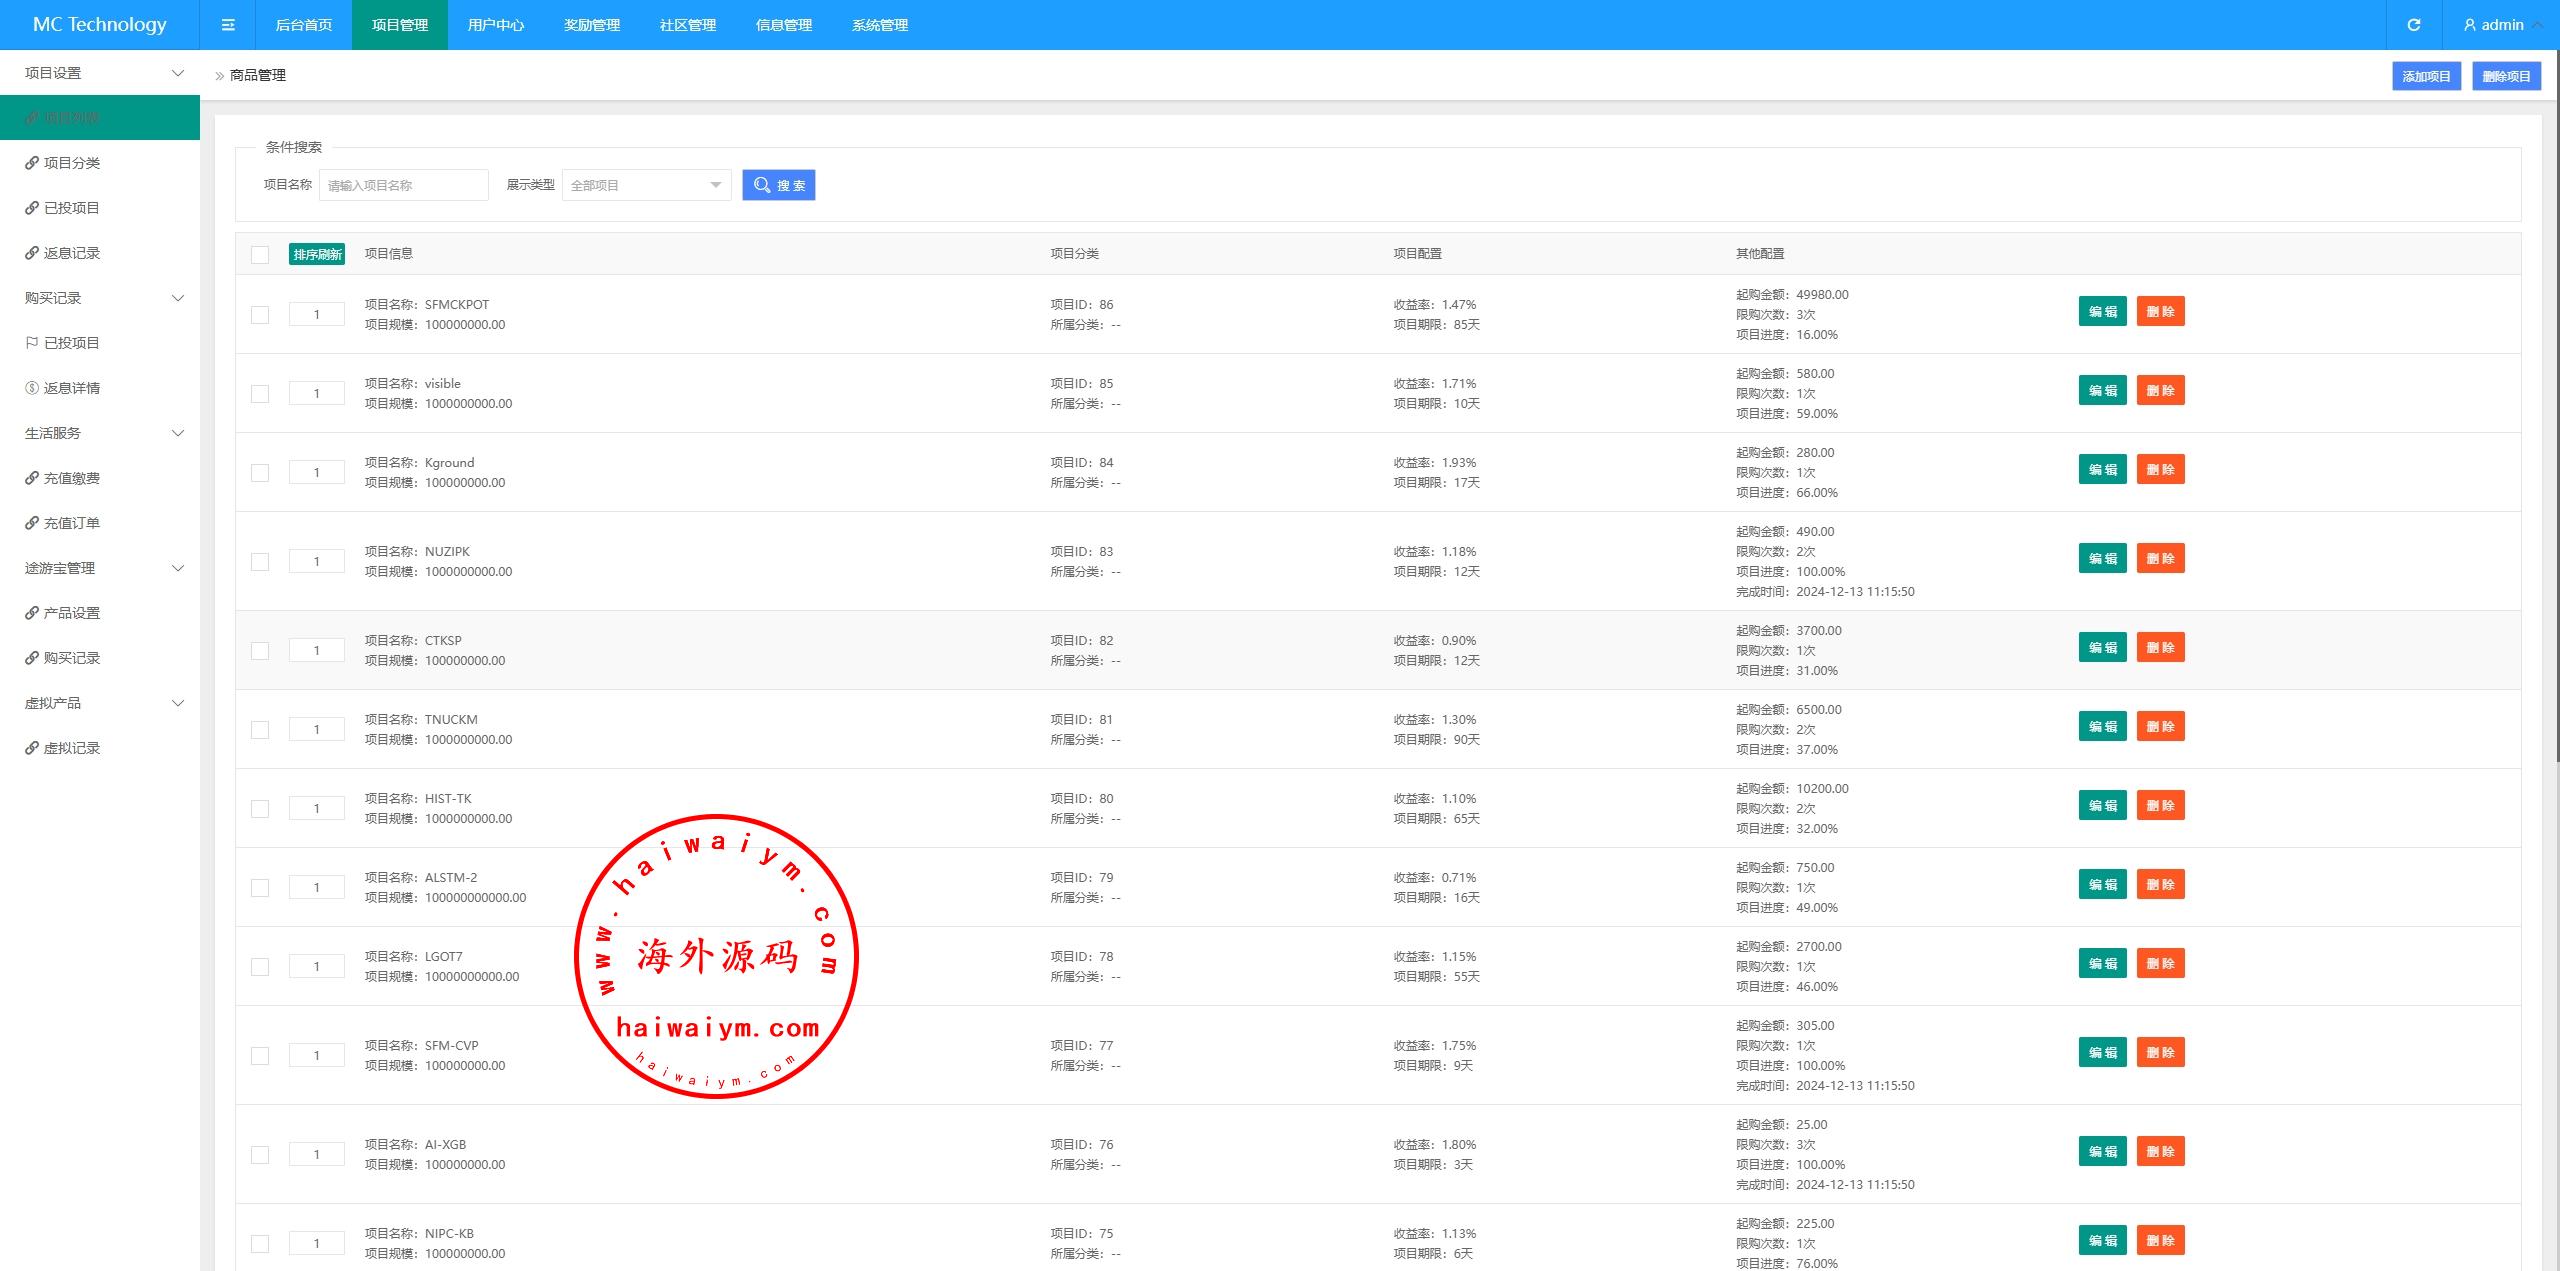Viewport: 2560px width, 1271px height.
Task: Click the sidebar collapse hamburger icon
Action: [x=228, y=25]
